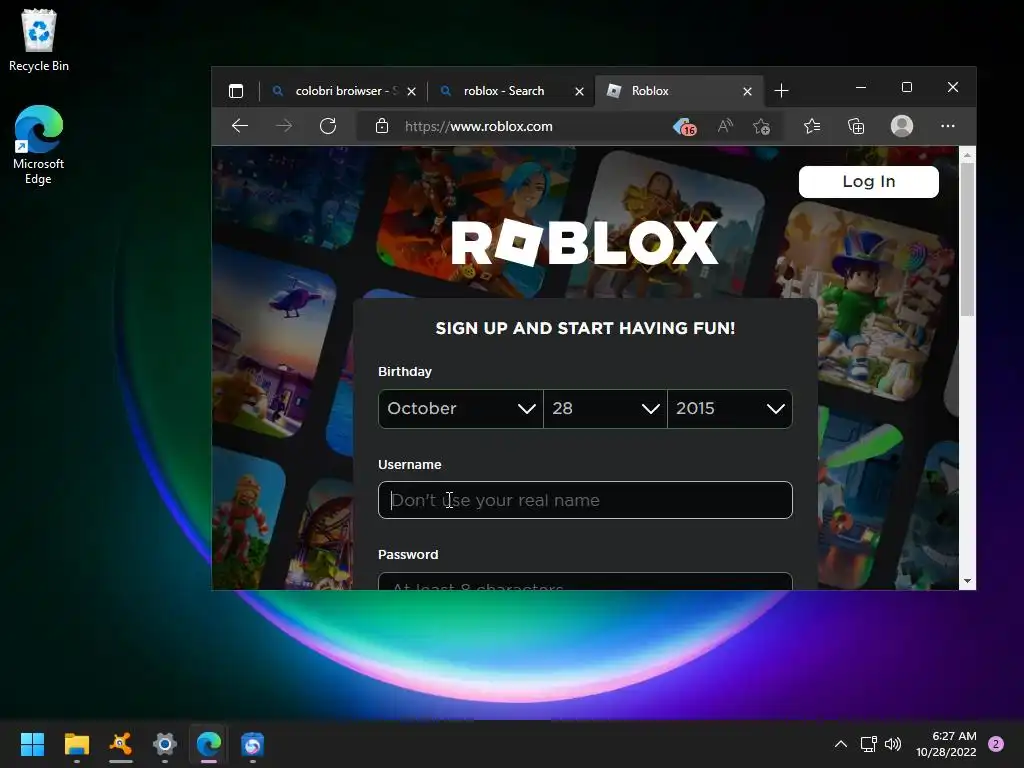The image size is (1024, 768).
Task: Click the browser forward arrow
Action: coord(284,126)
